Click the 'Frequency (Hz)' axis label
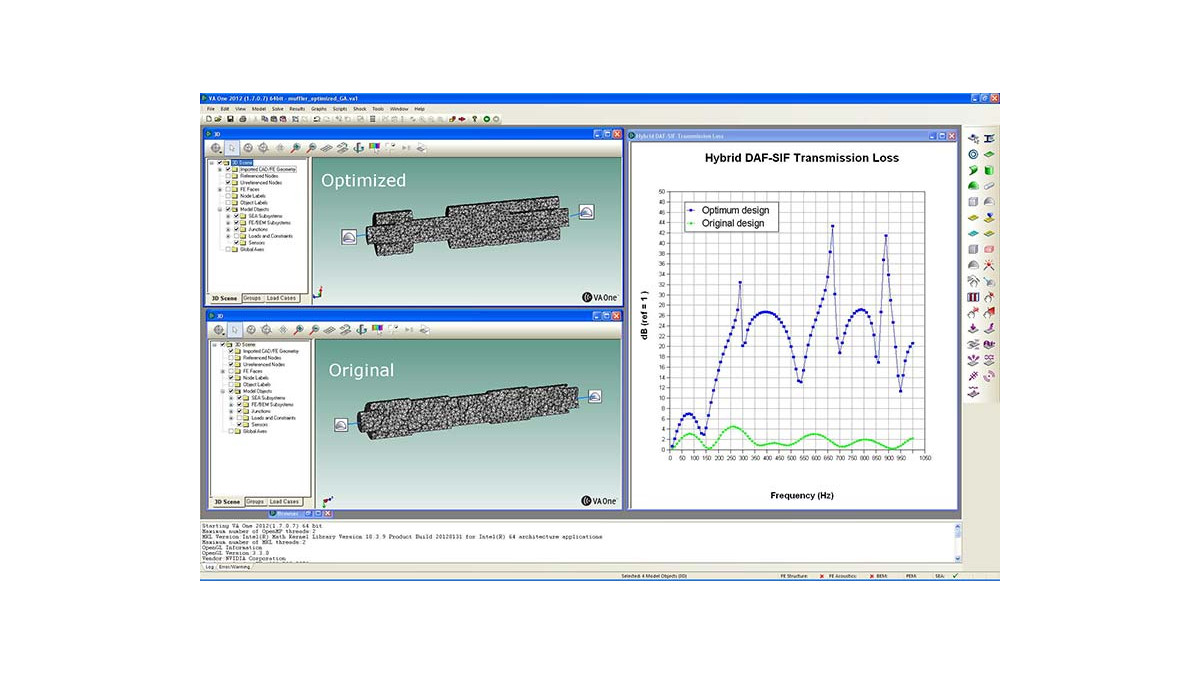1200x675 pixels. 802,495
